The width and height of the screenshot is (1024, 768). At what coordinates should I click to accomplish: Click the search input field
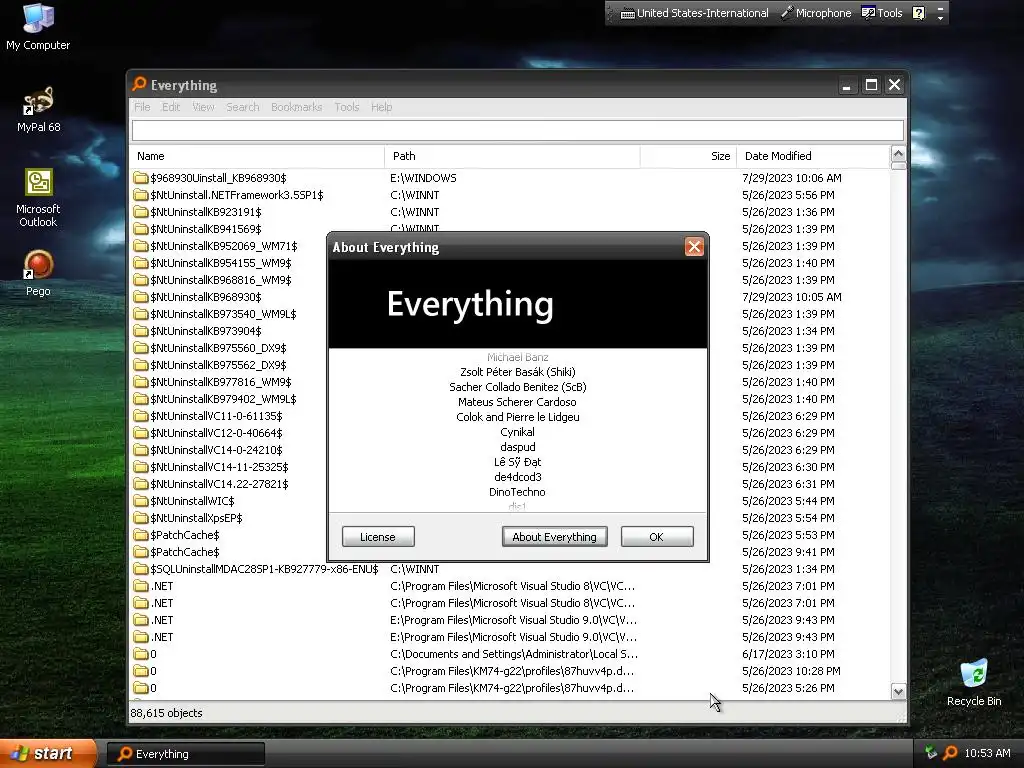click(518, 130)
